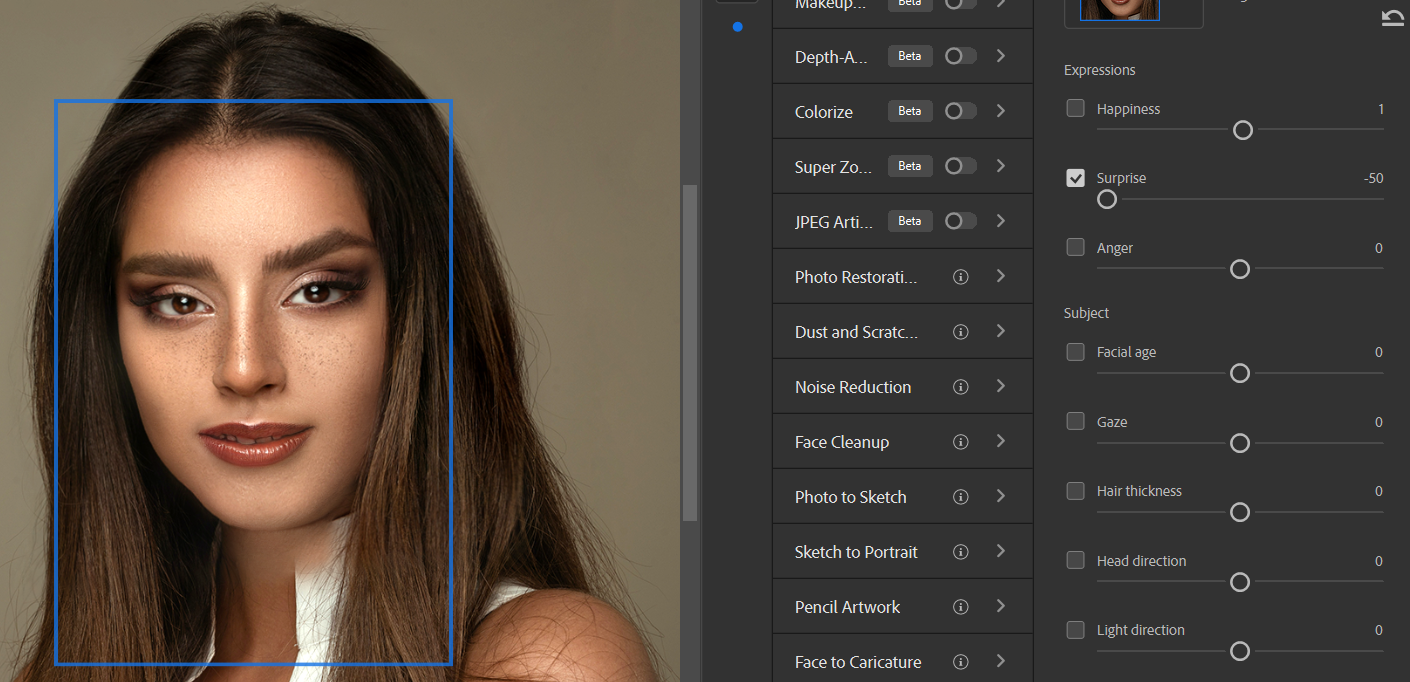Turn on the Super Zoom toggle
The image size is (1410, 682).
click(x=960, y=166)
